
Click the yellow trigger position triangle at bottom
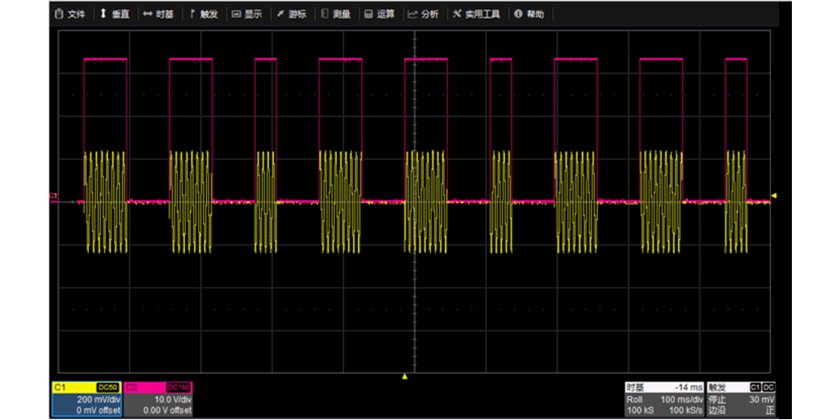point(404,376)
